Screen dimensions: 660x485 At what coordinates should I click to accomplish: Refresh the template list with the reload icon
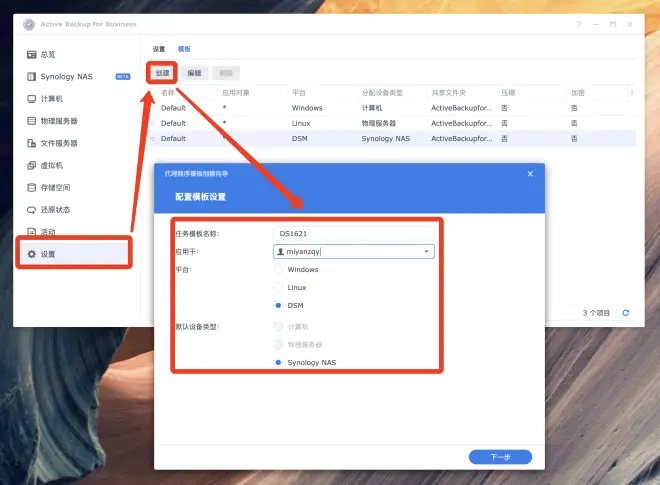[625, 313]
